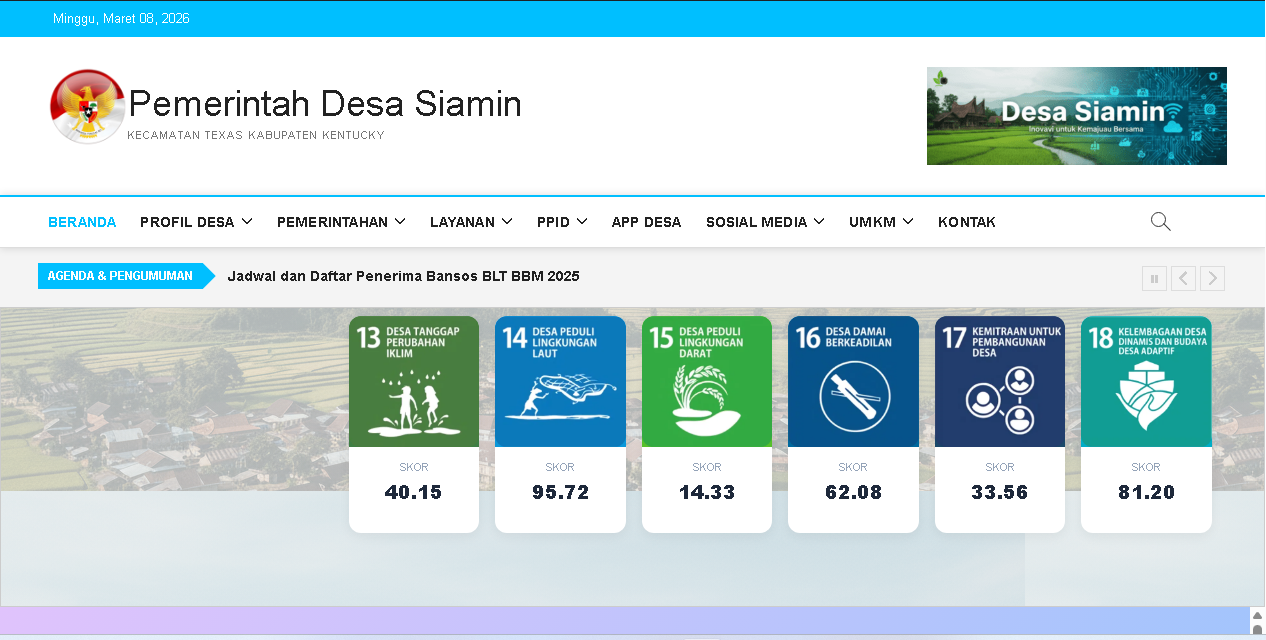
Task: Select SDG 16 Desa Damai Berkeadilan icon
Action: pos(853,381)
